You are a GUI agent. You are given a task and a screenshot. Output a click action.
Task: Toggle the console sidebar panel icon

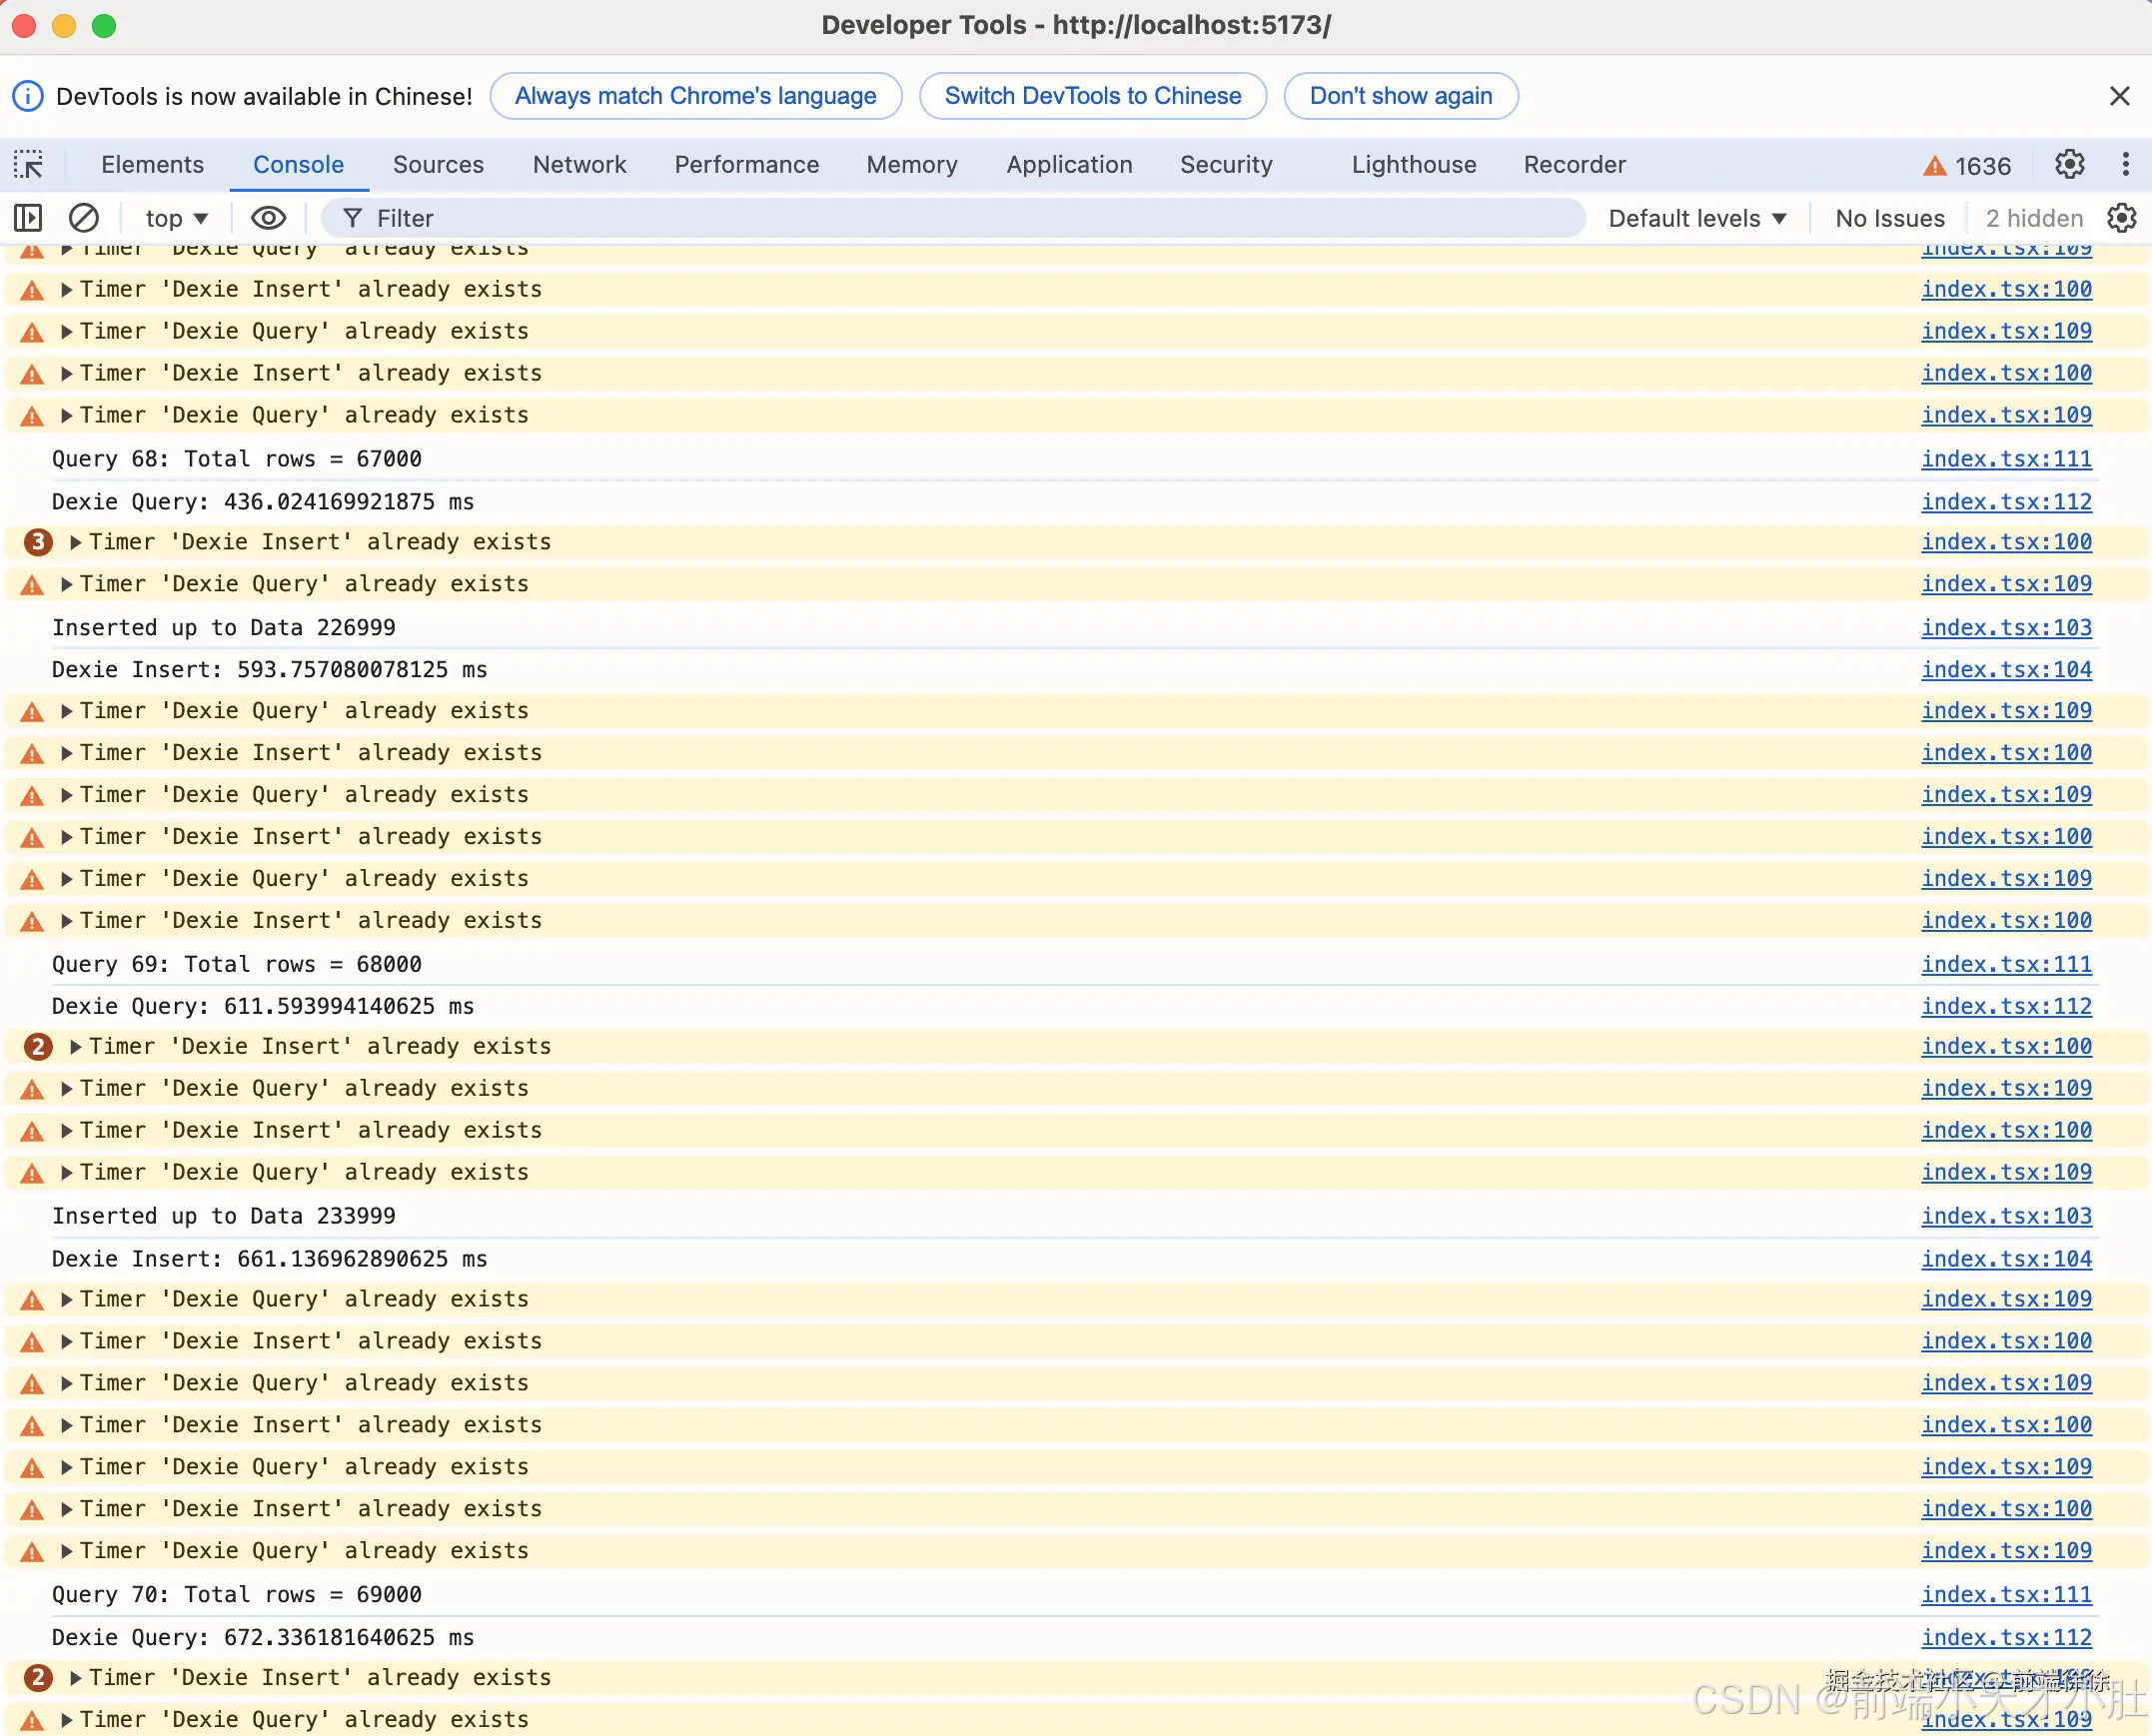pyautogui.click(x=28, y=218)
